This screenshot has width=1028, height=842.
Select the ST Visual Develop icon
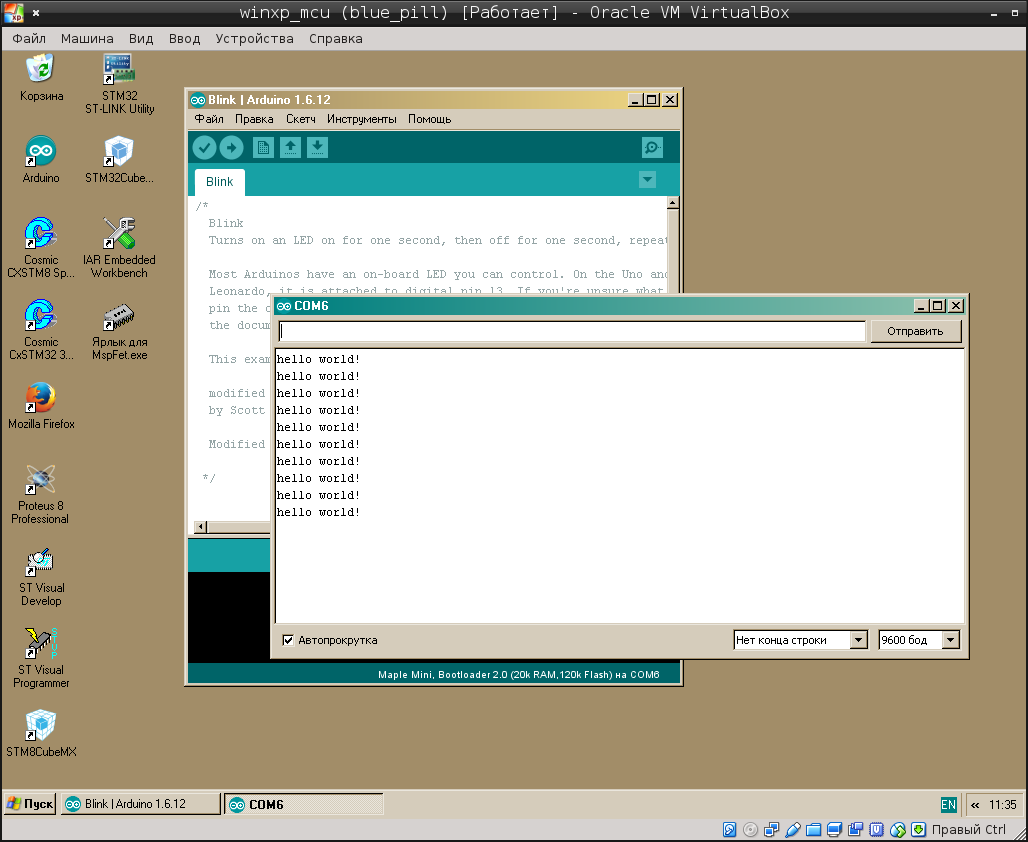pos(41,576)
